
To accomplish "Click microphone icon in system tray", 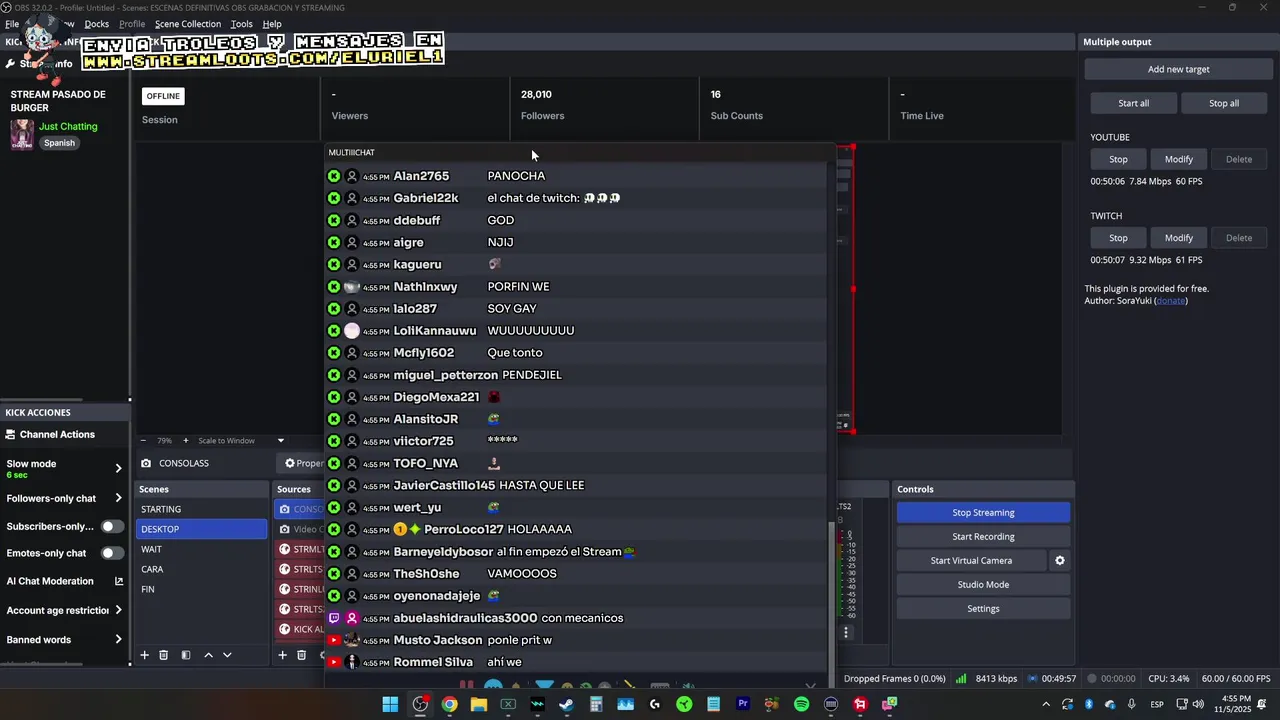I will 1131,704.
